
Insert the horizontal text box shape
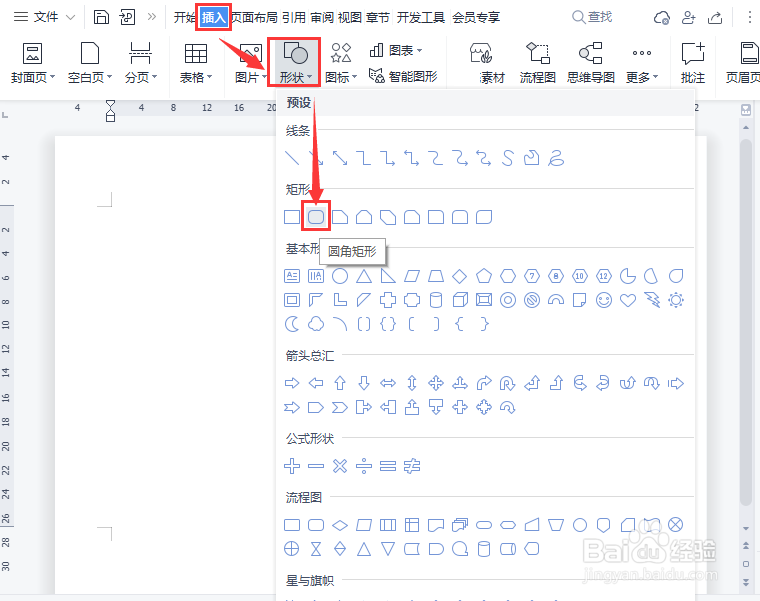coord(292,276)
